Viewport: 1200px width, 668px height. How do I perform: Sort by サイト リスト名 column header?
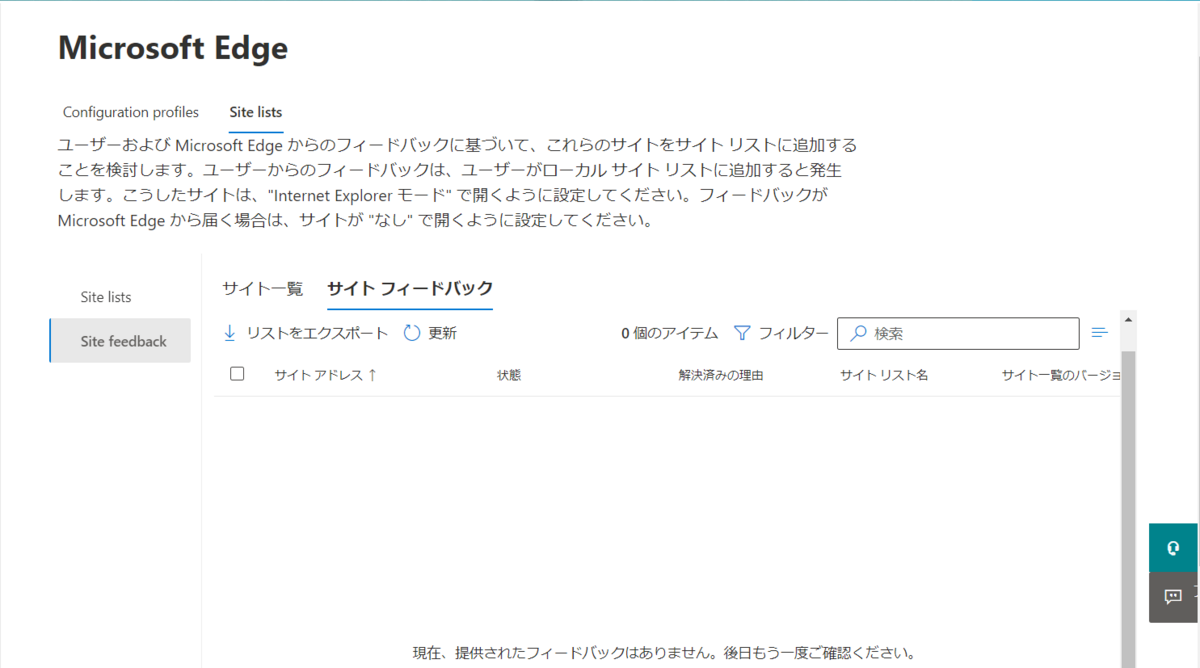[x=884, y=375]
